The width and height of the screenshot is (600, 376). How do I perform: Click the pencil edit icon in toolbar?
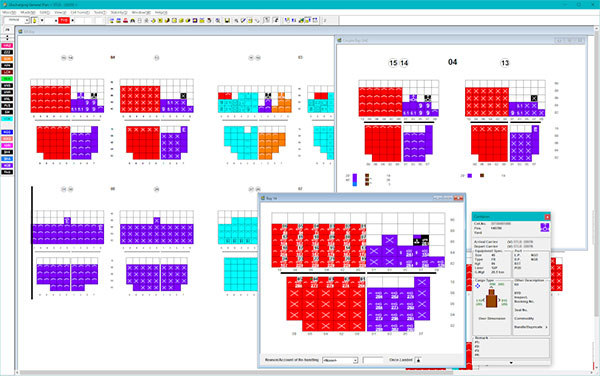(x=243, y=21)
